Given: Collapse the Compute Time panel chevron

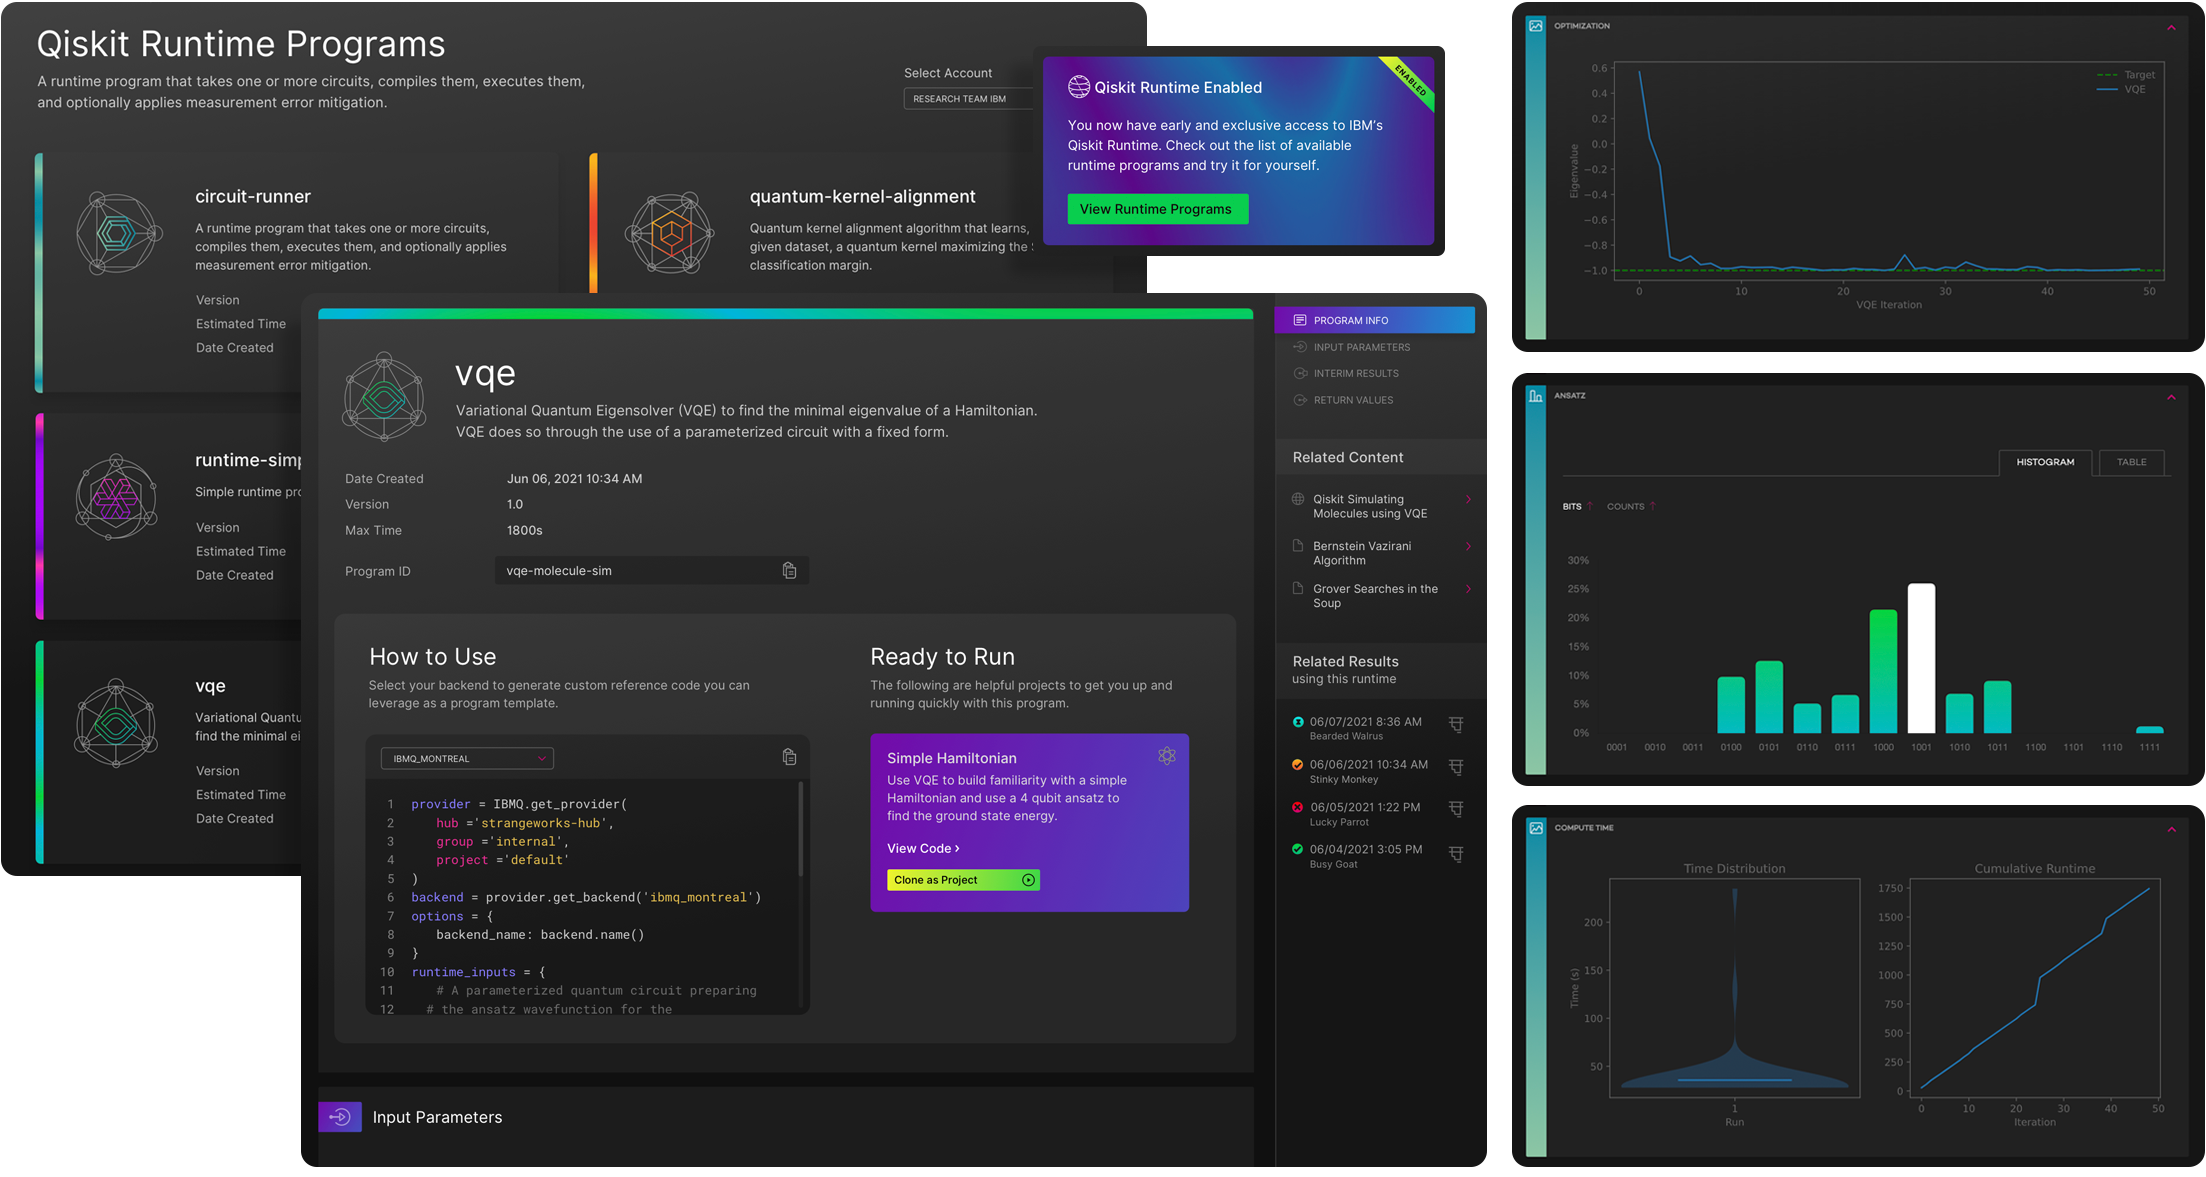Looking at the screenshot, I should point(2171,829).
